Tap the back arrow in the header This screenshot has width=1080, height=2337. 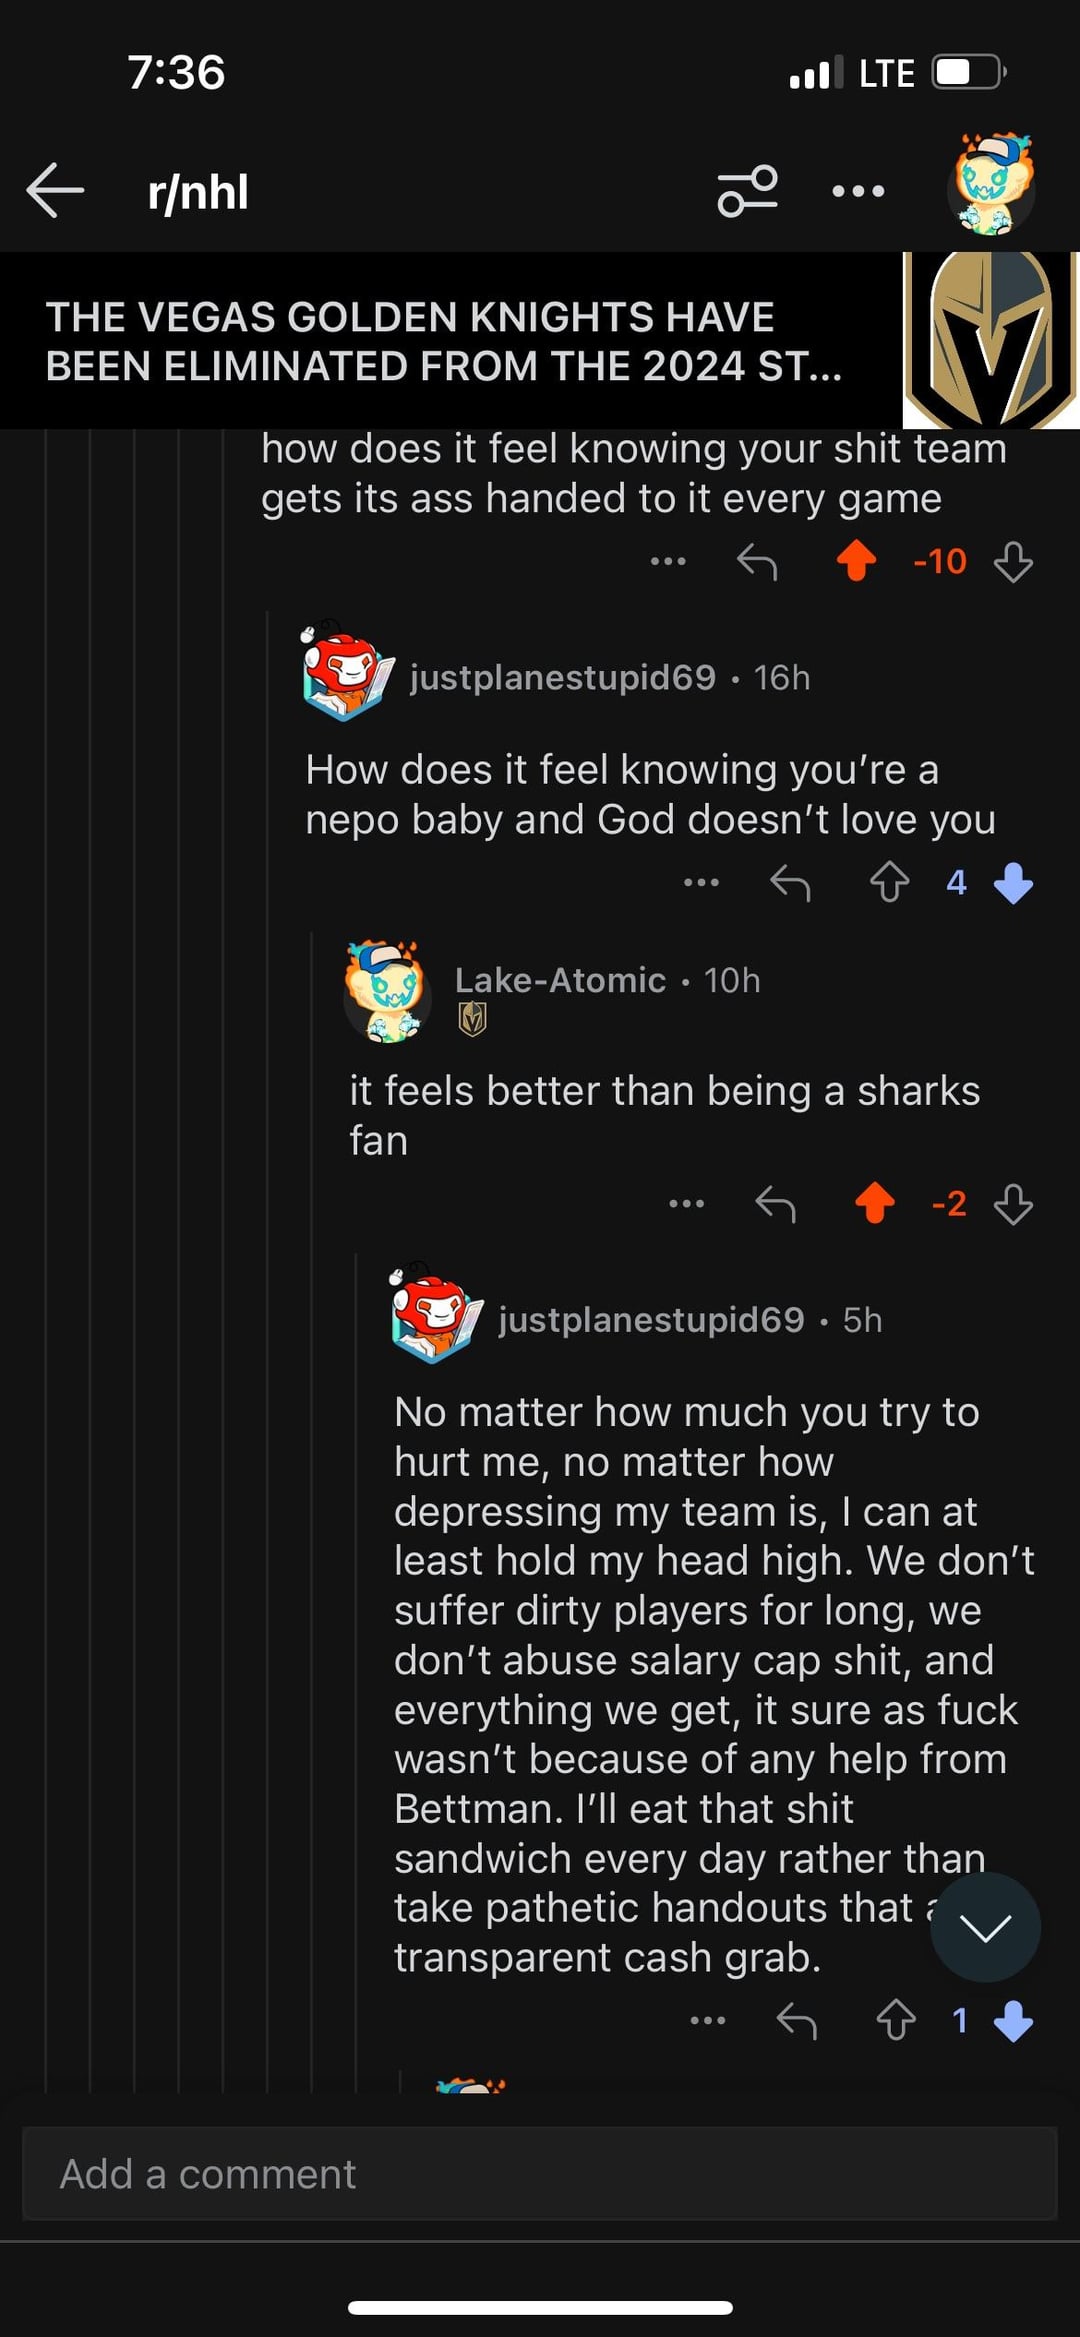[x=55, y=191]
